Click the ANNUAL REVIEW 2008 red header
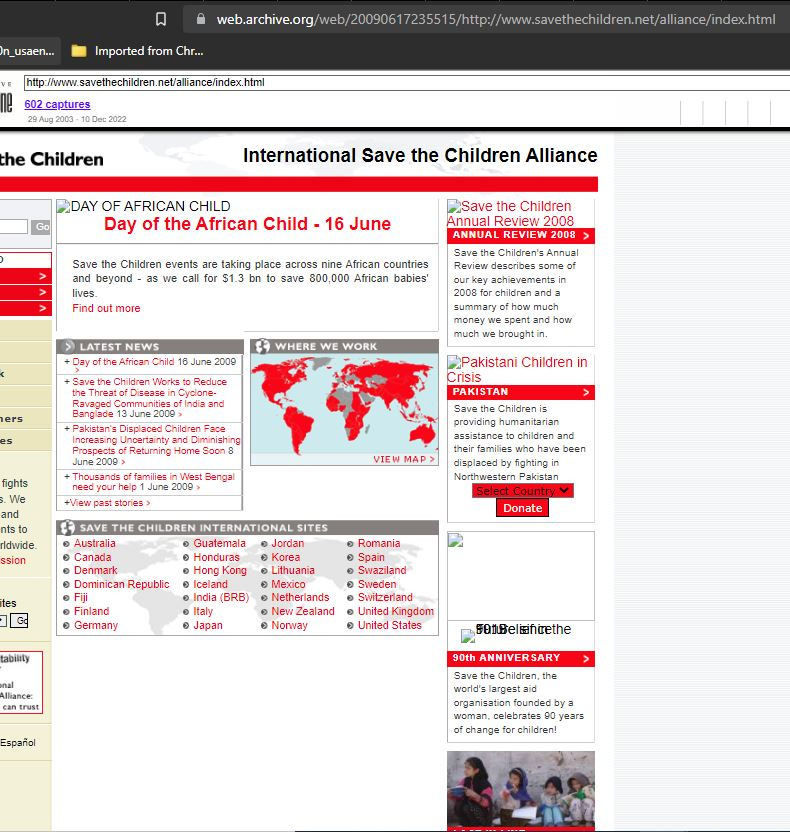Viewport: 790px width, 832px height. pos(520,236)
